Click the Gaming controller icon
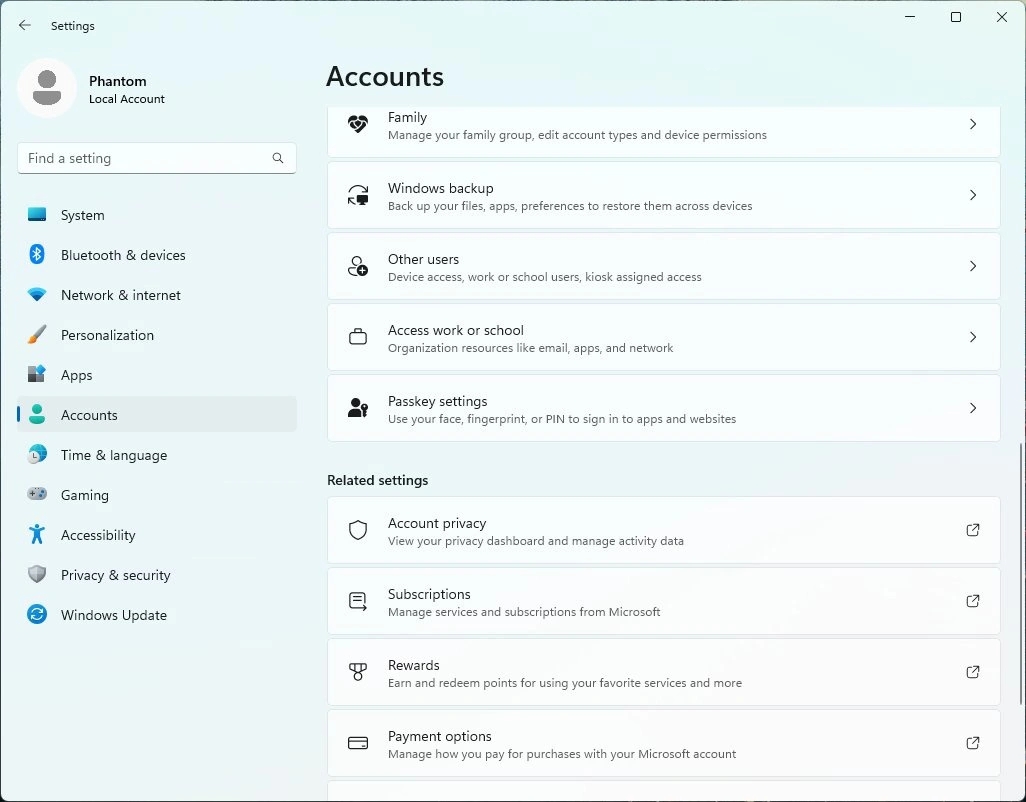The width and height of the screenshot is (1026, 802). coord(37,495)
